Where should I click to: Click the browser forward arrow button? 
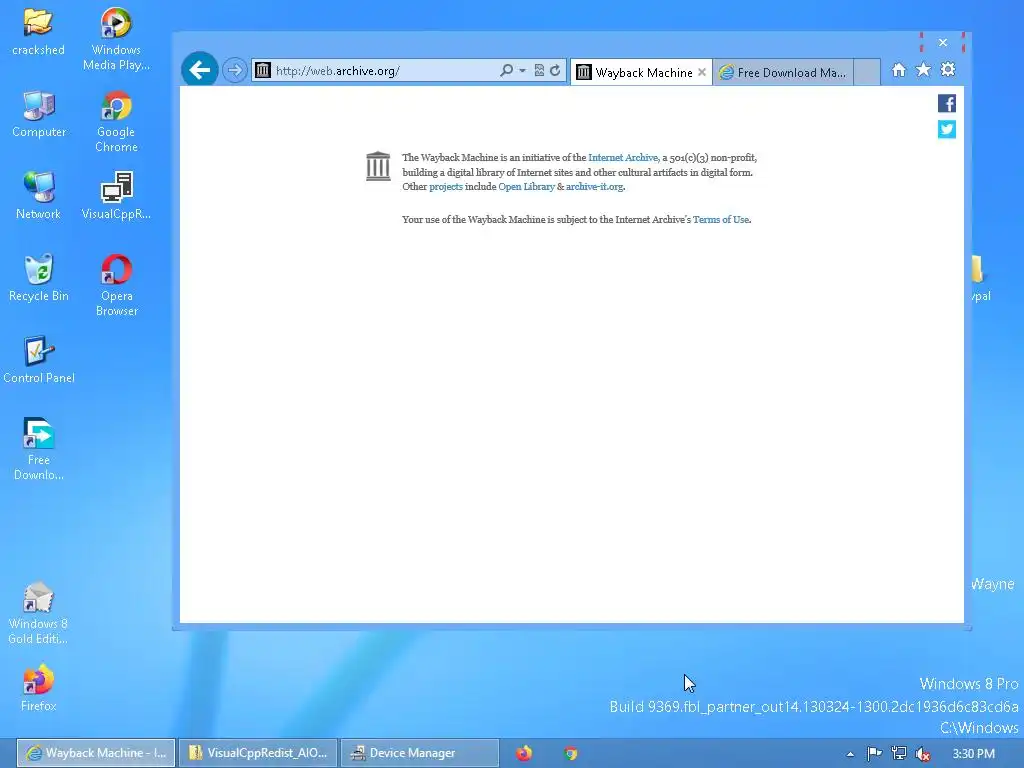(234, 70)
